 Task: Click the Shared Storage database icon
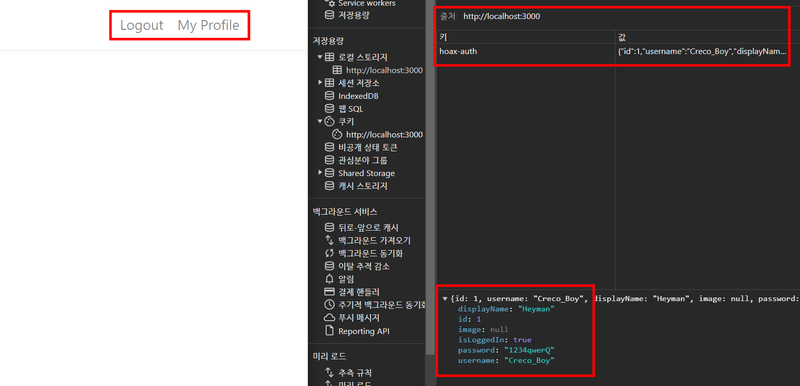tap(330, 173)
